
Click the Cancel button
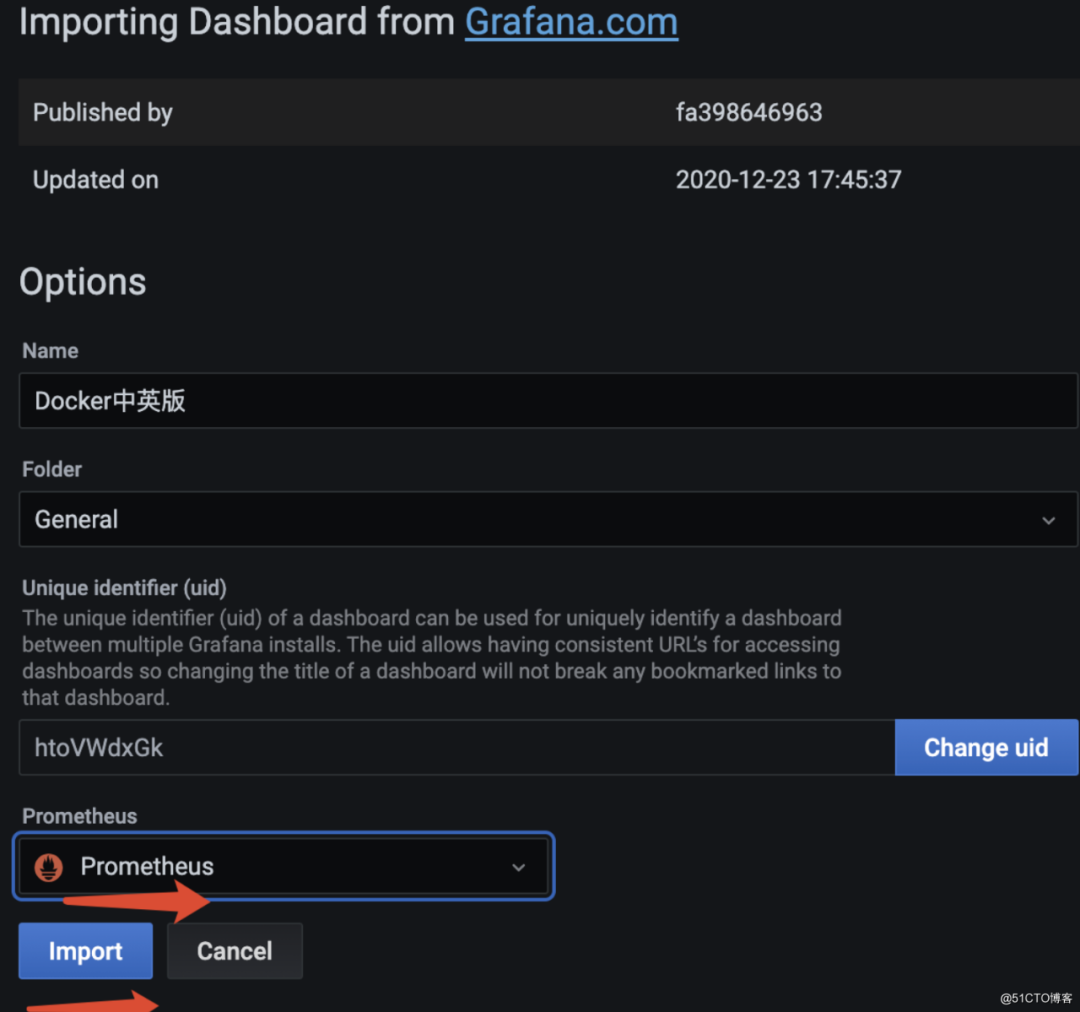pyautogui.click(x=234, y=951)
